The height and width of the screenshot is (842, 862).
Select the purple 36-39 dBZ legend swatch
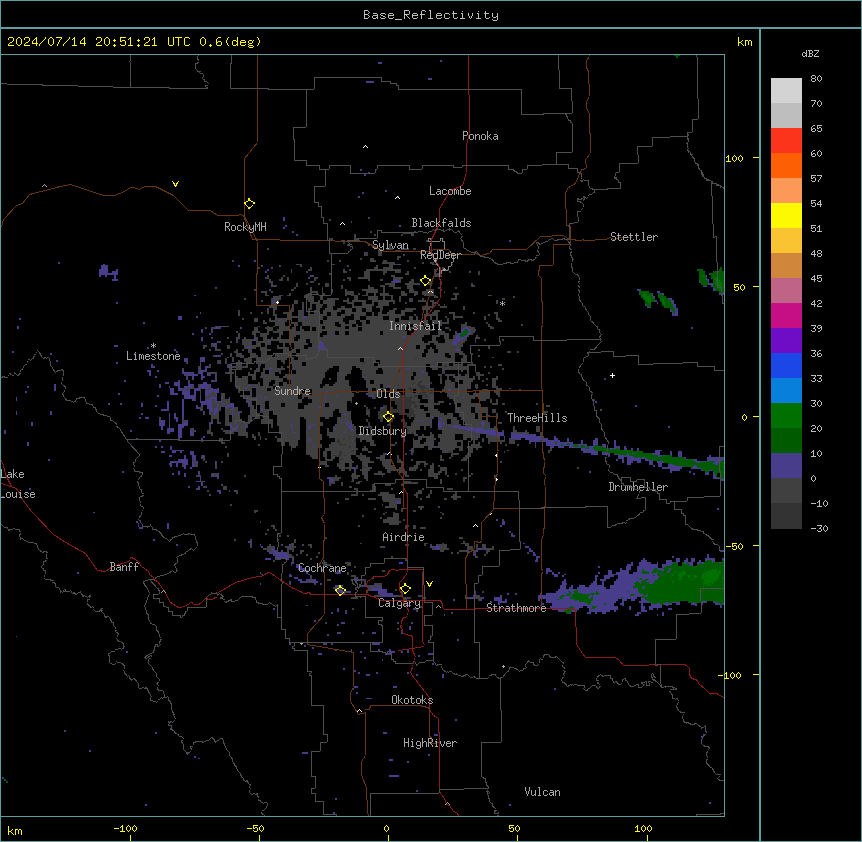click(x=786, y=341)
